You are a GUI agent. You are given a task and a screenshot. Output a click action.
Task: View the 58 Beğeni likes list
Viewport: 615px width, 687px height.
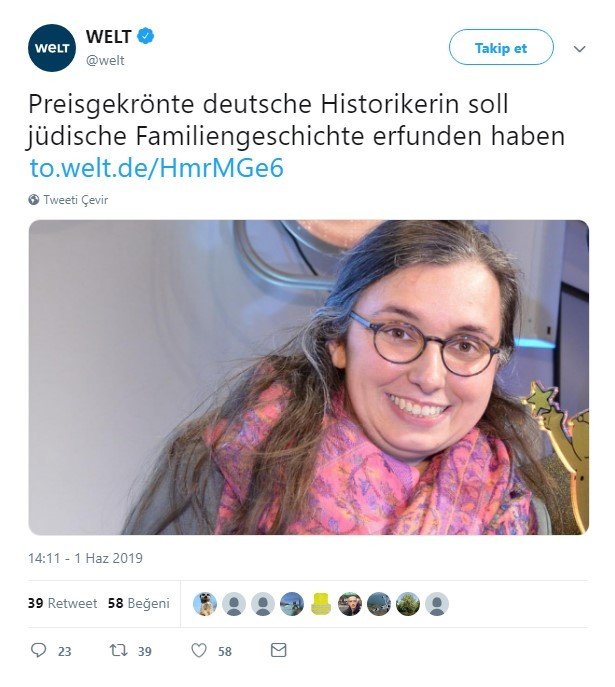[x=138, y=603]
